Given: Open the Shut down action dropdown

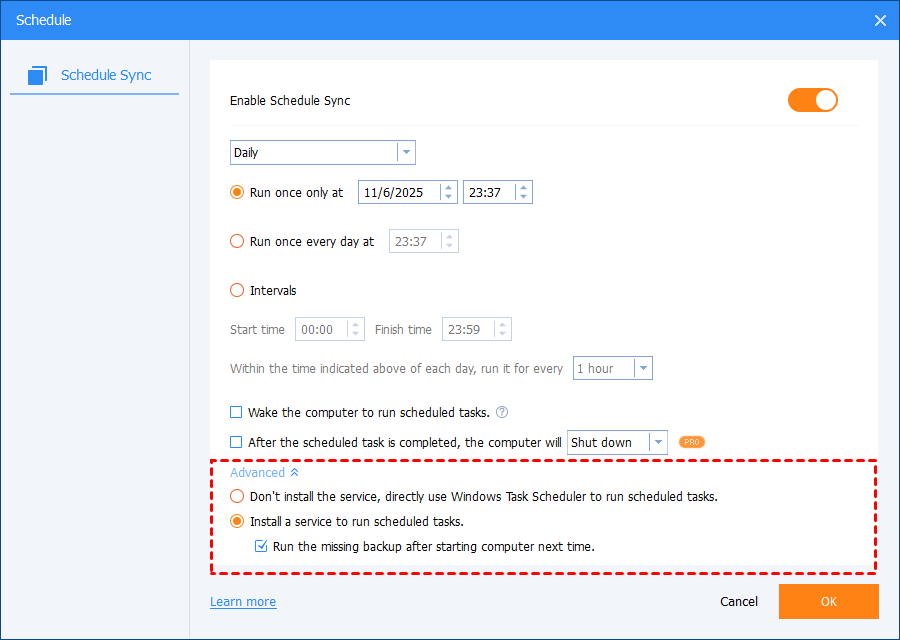Looking at the screenshot, I should pyautogui.click(x=657, y=443).
